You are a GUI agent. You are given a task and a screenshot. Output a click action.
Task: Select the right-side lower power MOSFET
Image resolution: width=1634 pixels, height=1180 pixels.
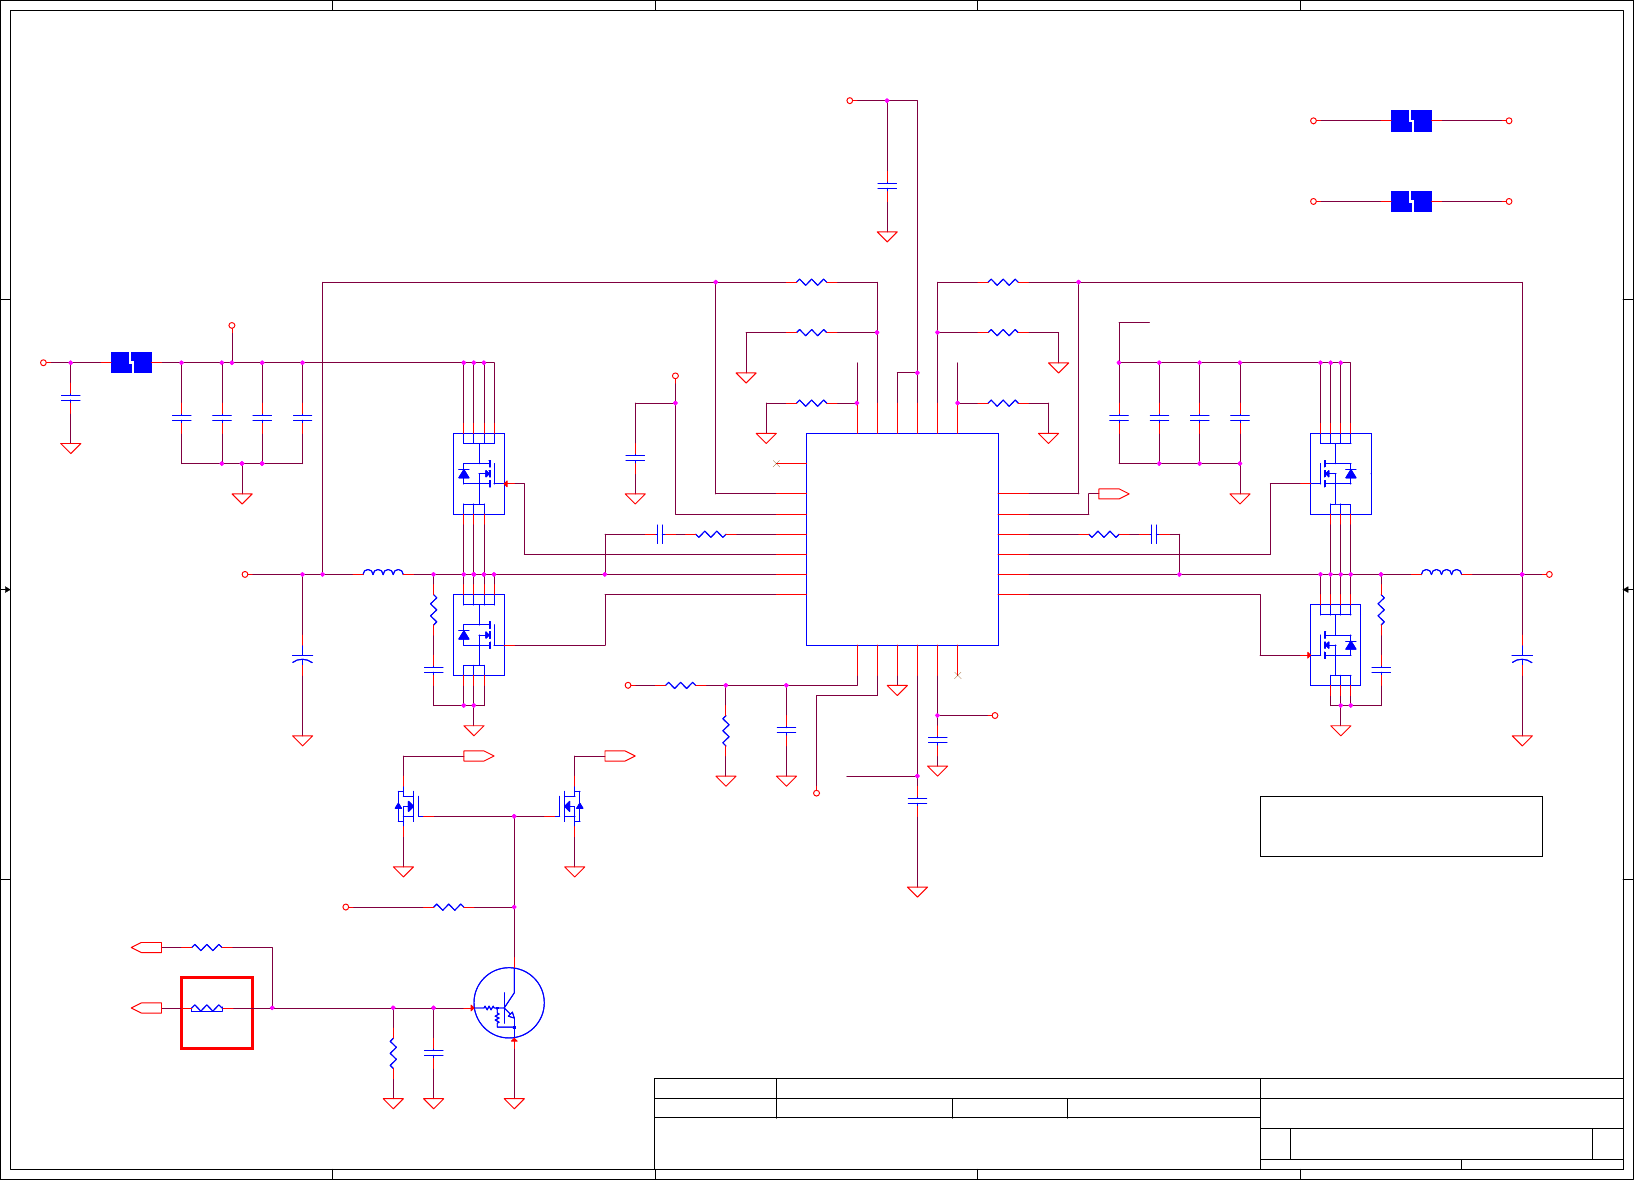point(1335,645)
